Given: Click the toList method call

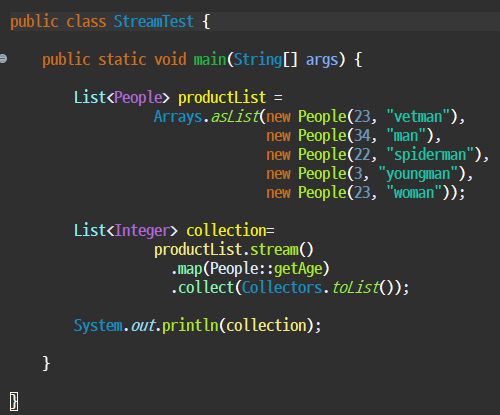Looking at the screenshot, I should [356, 288].
